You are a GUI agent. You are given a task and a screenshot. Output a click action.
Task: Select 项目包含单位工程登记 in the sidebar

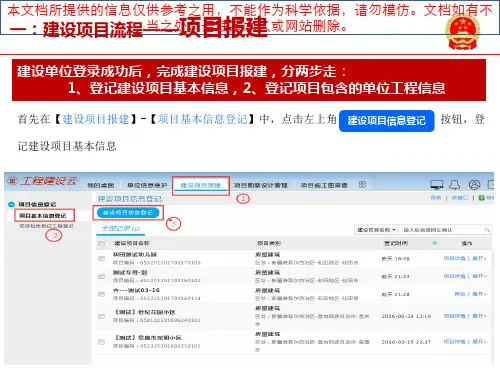pyautogui.click(x=46, y=226)
